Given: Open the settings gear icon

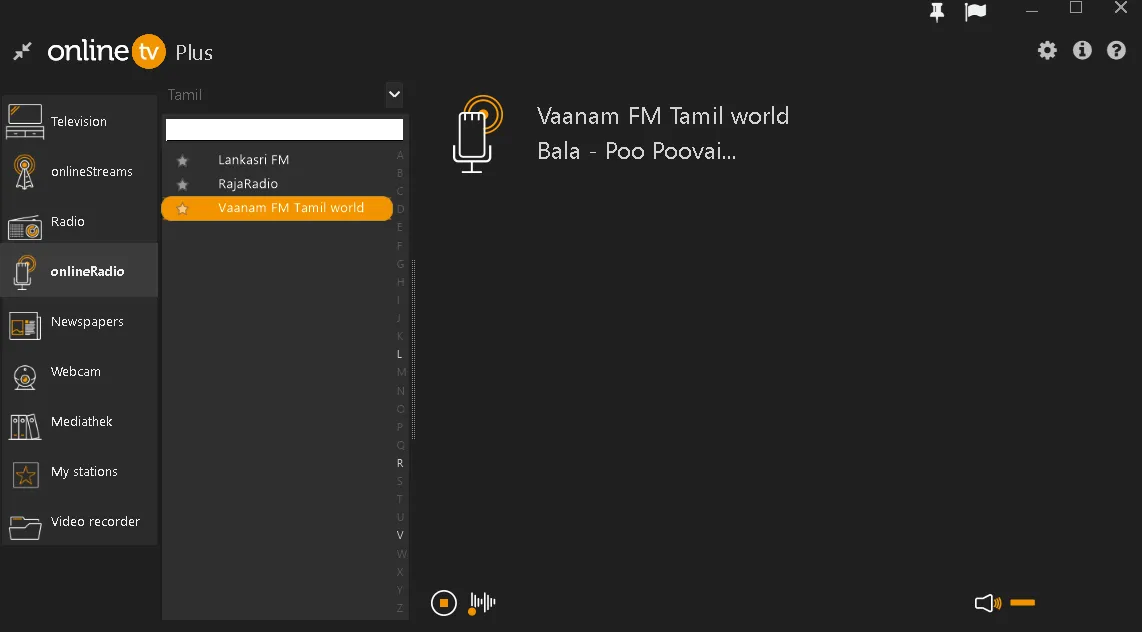Looking at the screenshot, I should pyautogui.click(x=1047, y=50).
